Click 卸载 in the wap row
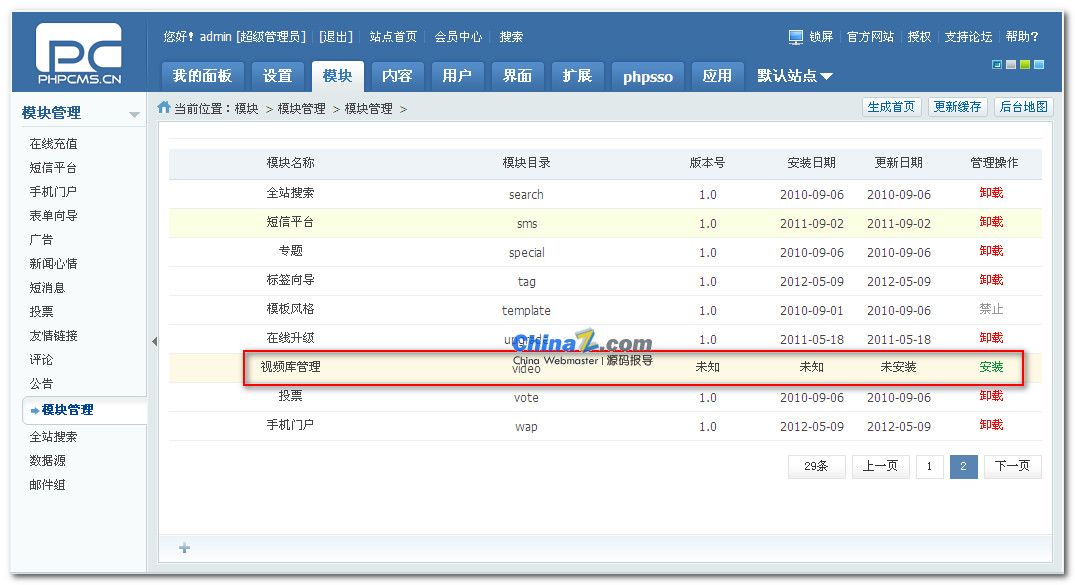The height and width of the screenshot is (585, 1075). click(x=991, y=425)
